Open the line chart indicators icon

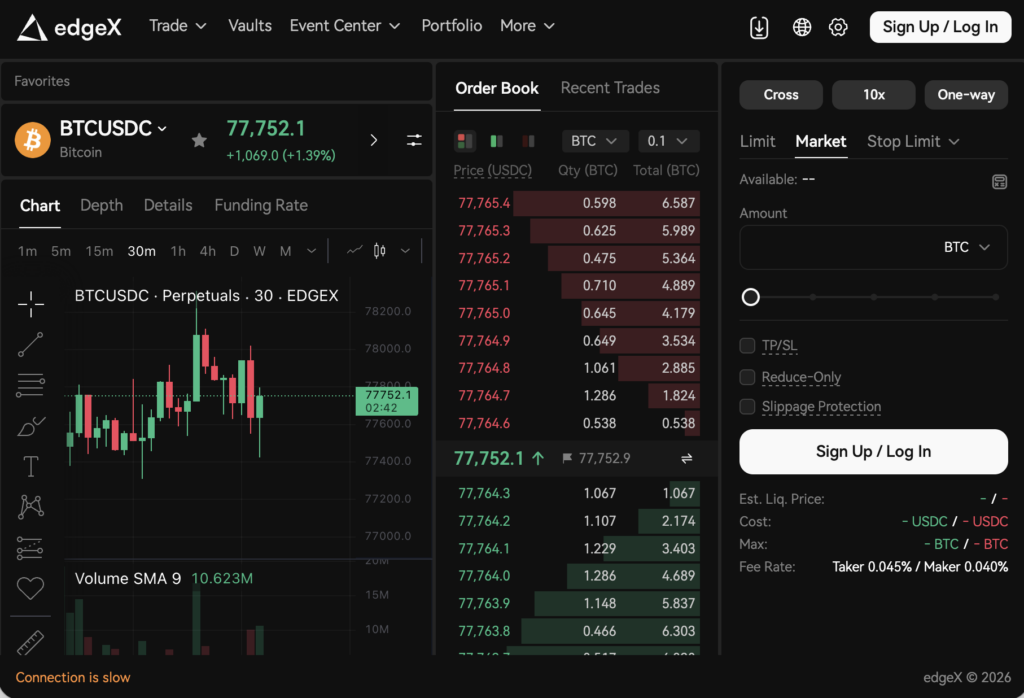coord(355,251)
